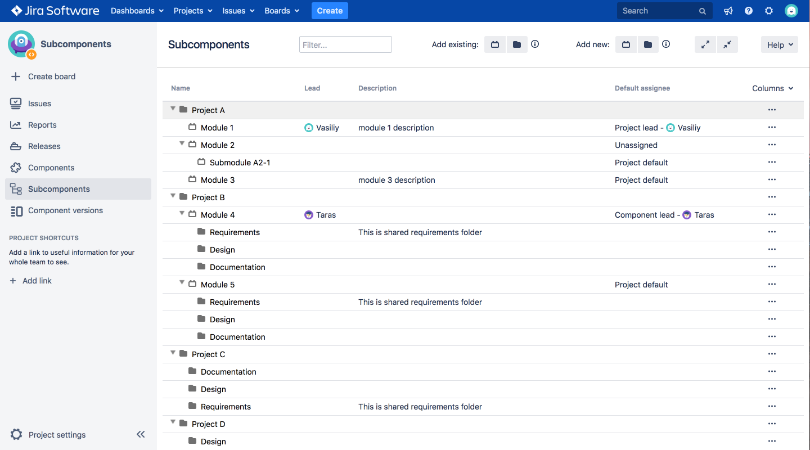Click the Filter input field
This screenshot has width=810, height=450.
click(x=345, y=45)
